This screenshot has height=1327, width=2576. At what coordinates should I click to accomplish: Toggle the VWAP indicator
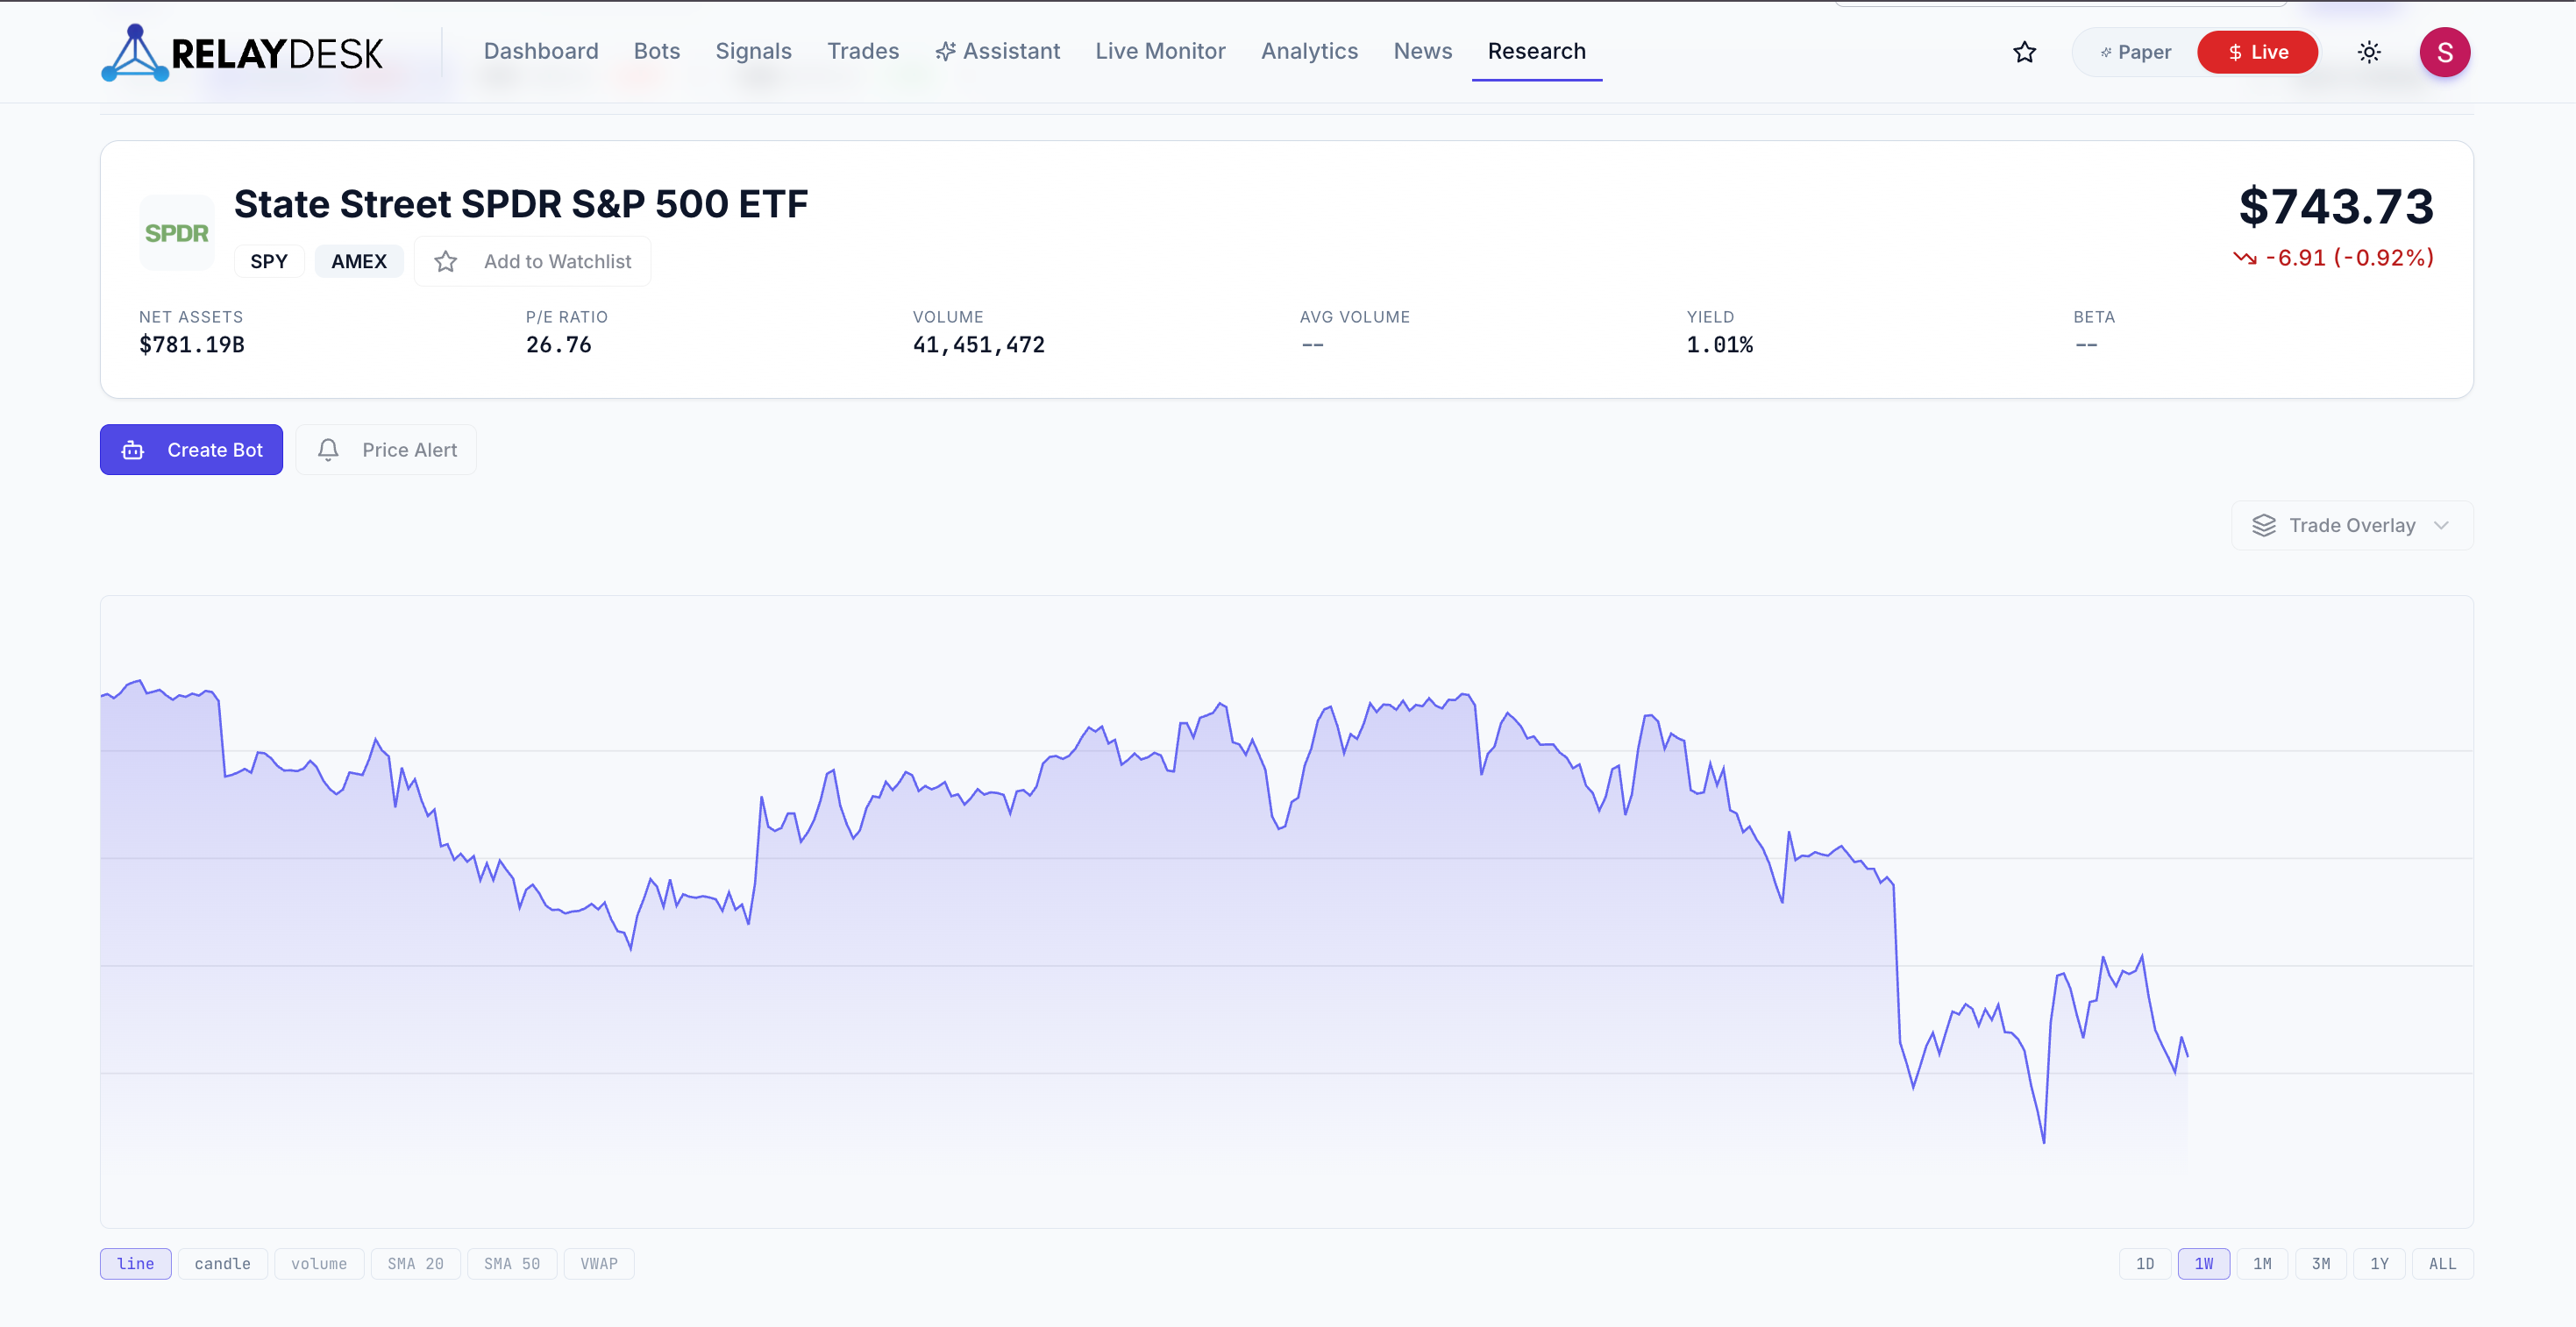599,1263
